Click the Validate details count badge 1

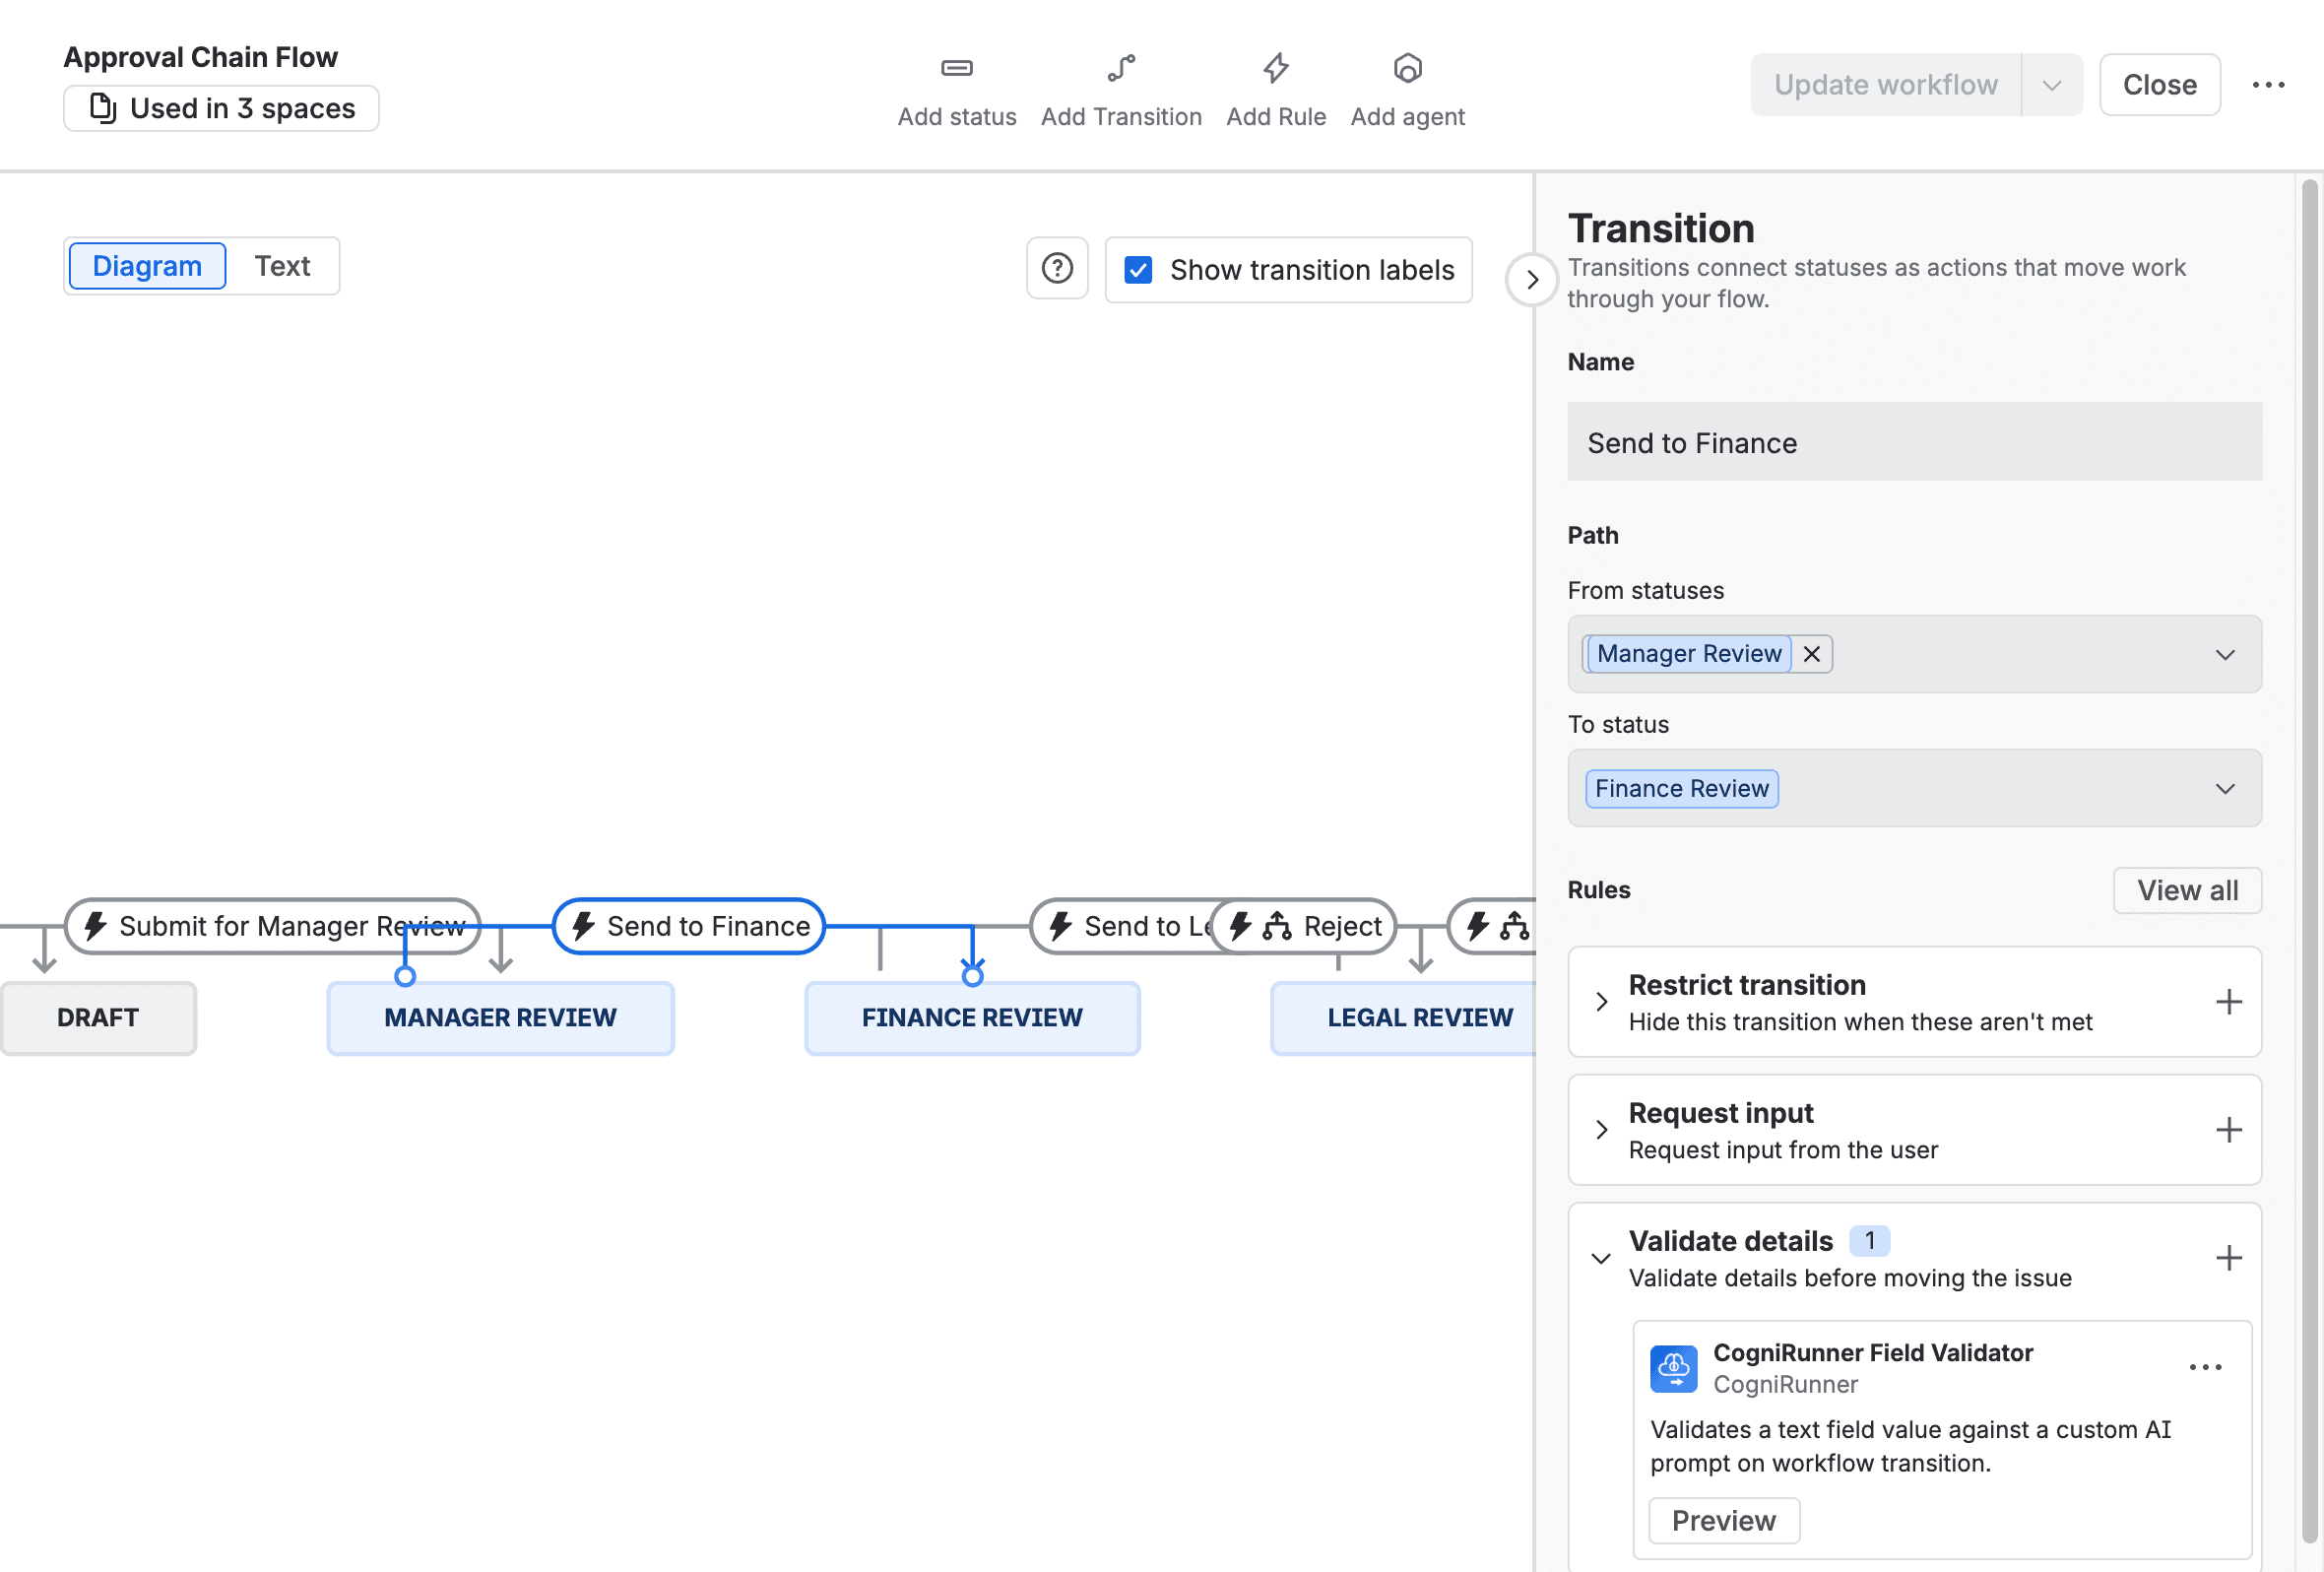point(1869,1241)
